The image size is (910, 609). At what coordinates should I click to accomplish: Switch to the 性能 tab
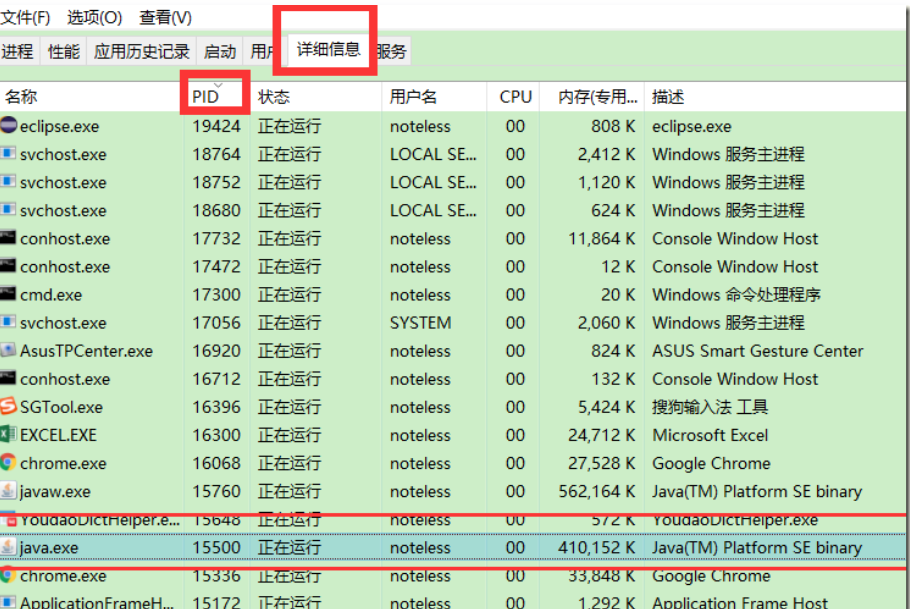point(62,51)
